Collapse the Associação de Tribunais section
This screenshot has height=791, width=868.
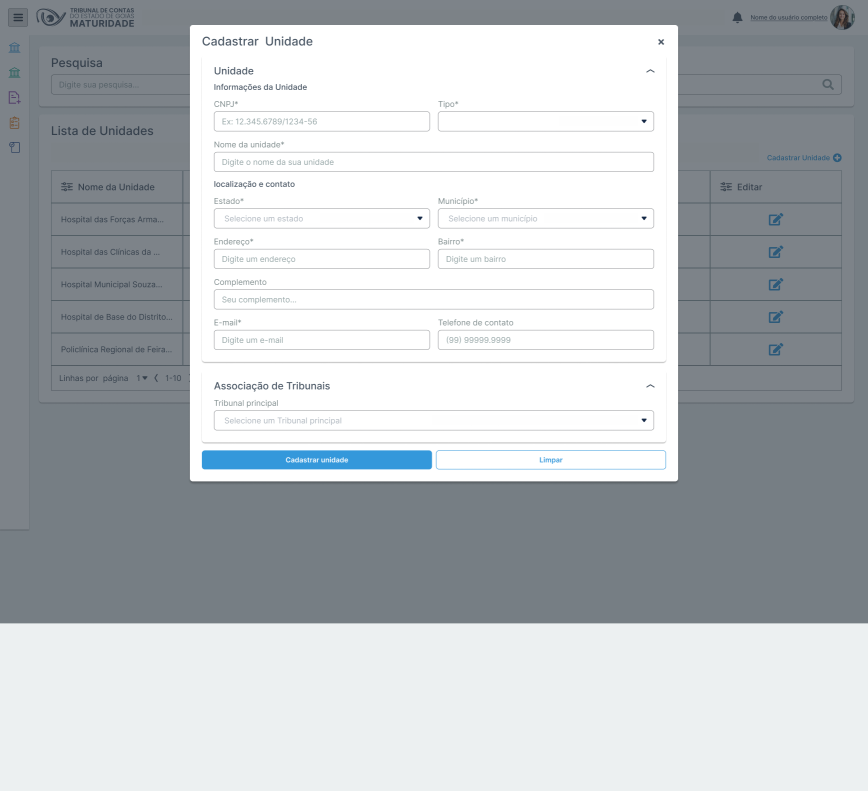click(x=650, y=386)
